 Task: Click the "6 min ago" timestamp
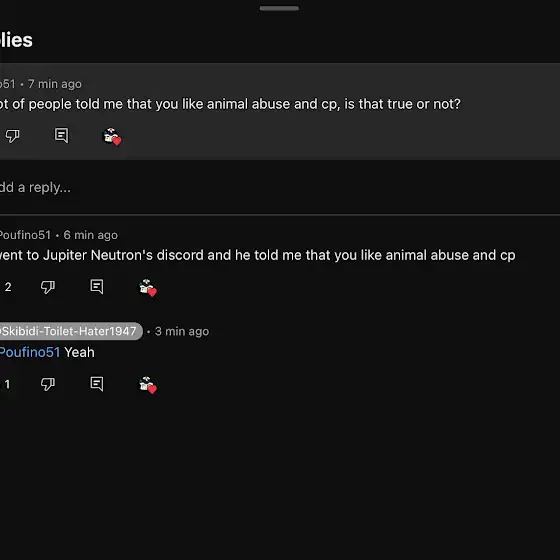[x=91, y=235]
